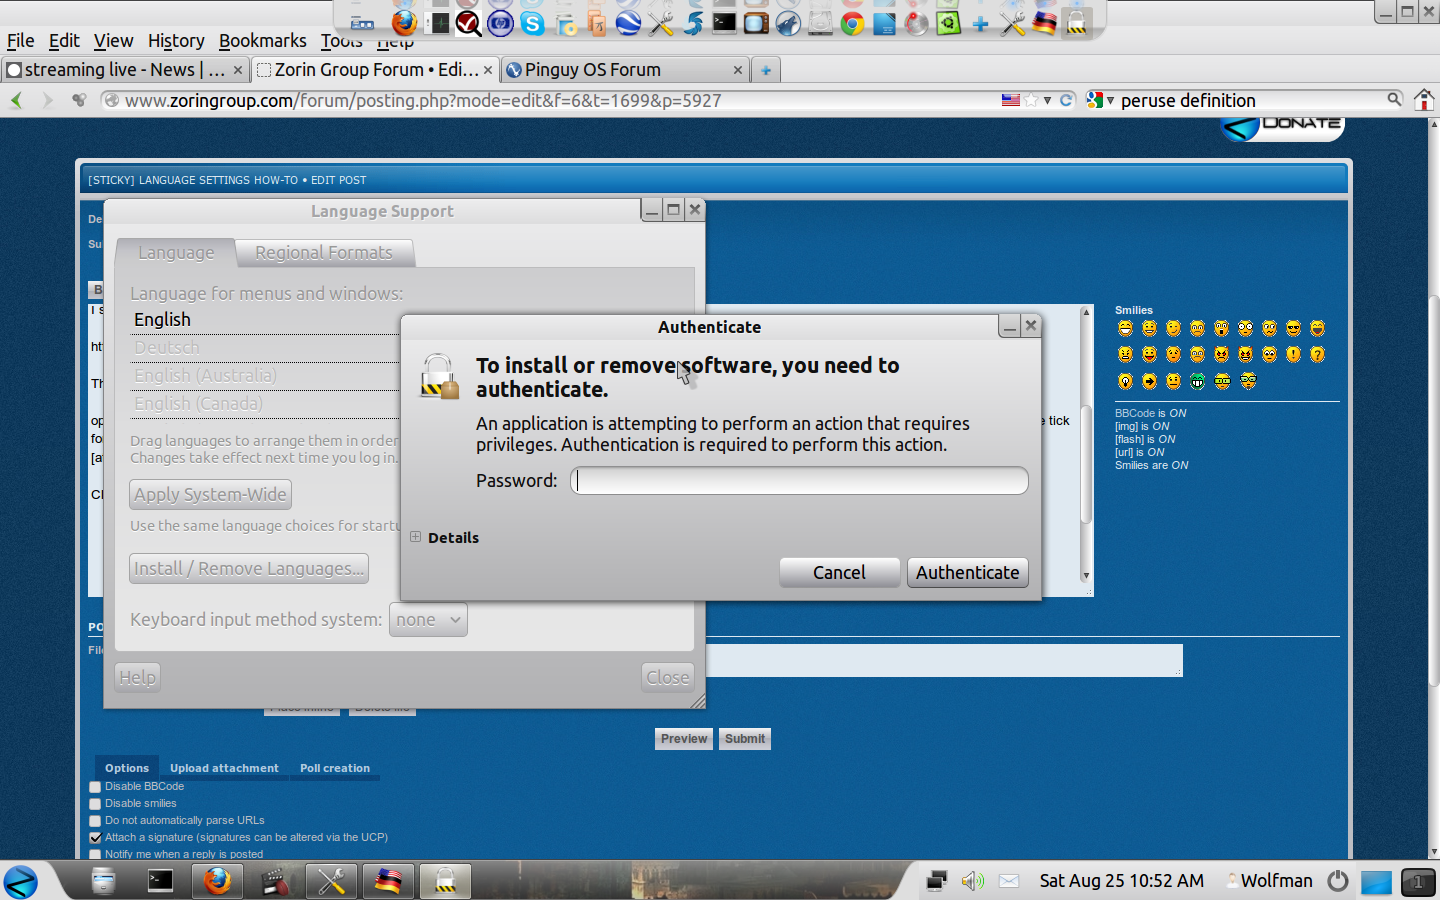The image size is (1440, 900).
Task: Open the History menu
Action: (176, 41)
